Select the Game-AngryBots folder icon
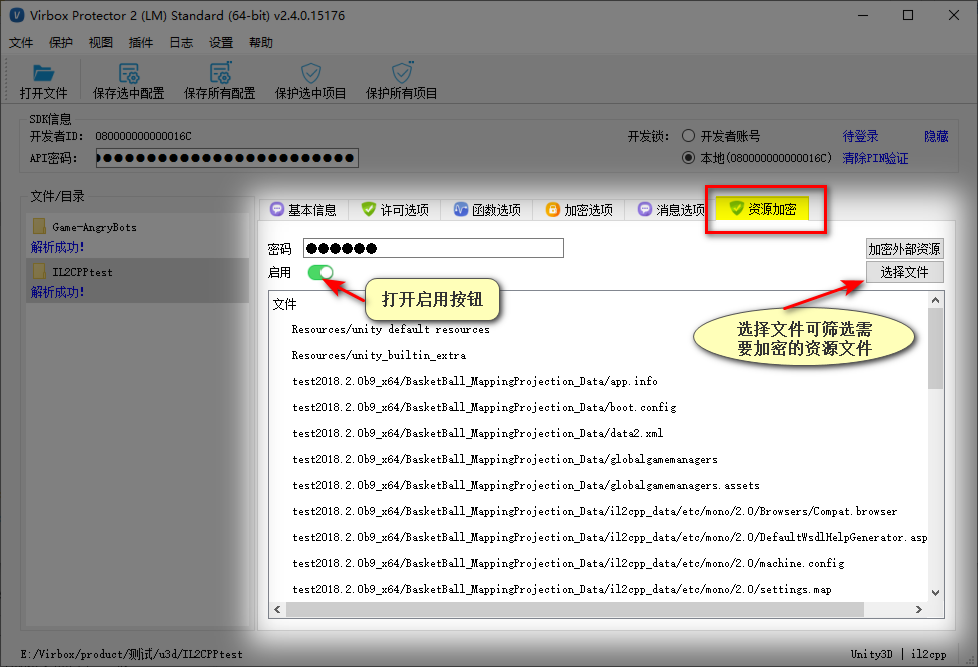 39,226
